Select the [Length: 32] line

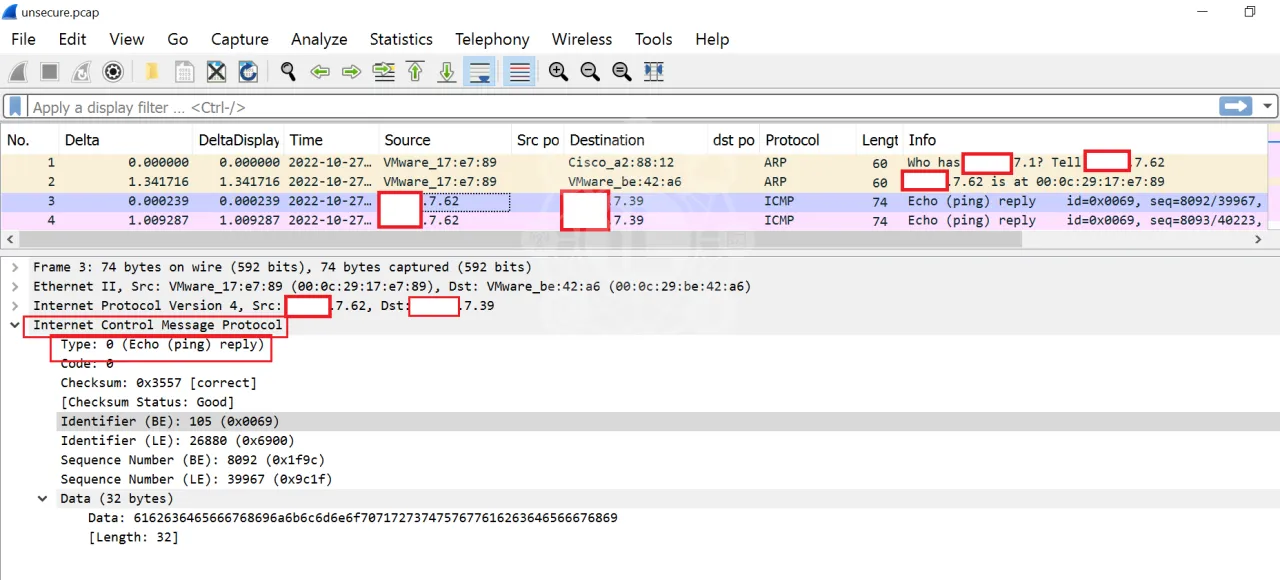[x=133, y=537]
